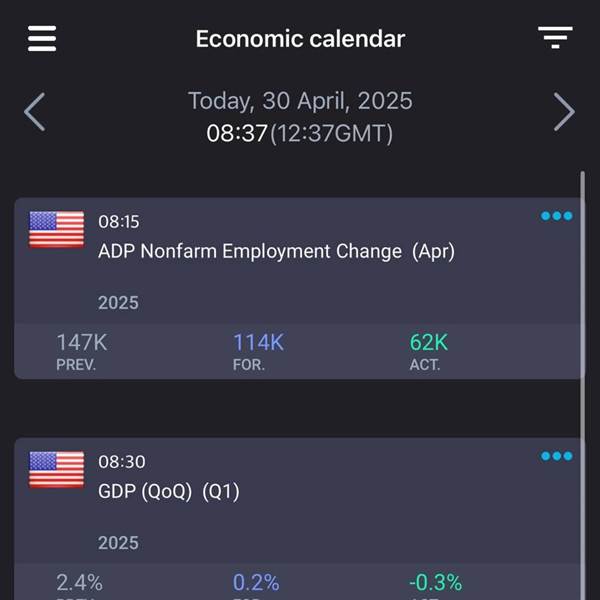Go to next day arrow
The image size is (600, 600).
tap(564, 112)
